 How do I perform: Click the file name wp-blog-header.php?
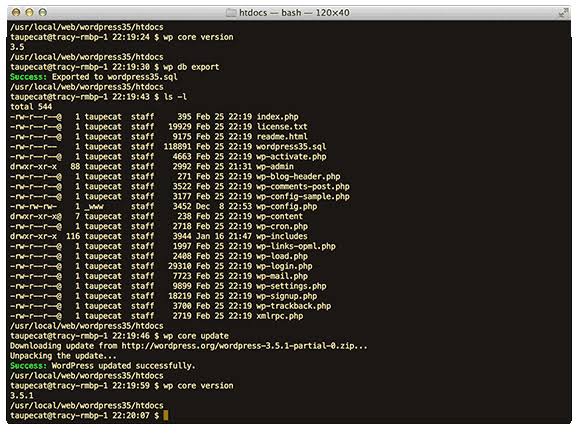click(298, 177)
